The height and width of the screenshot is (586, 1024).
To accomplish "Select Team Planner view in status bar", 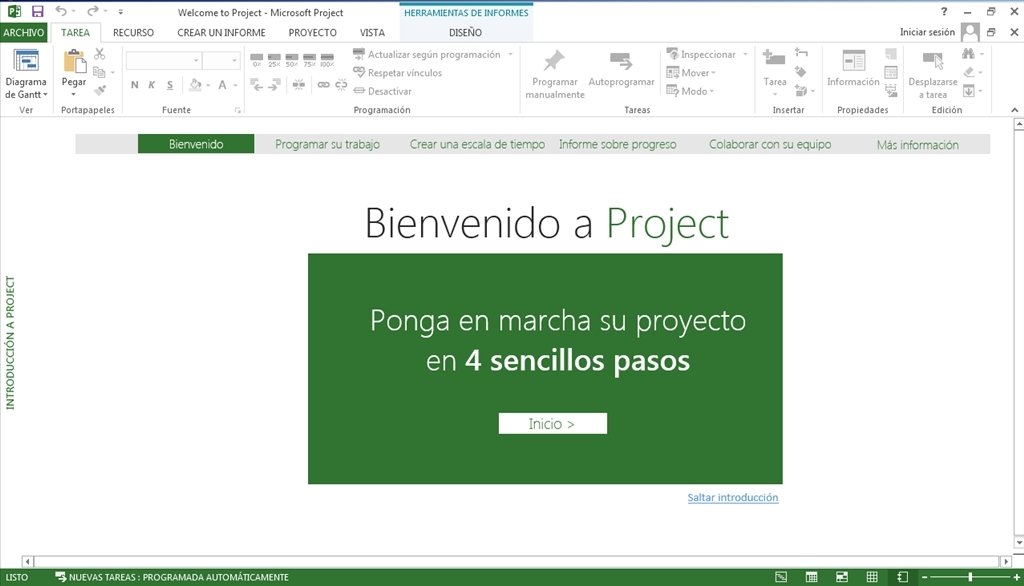I will [x=842, y=576].
